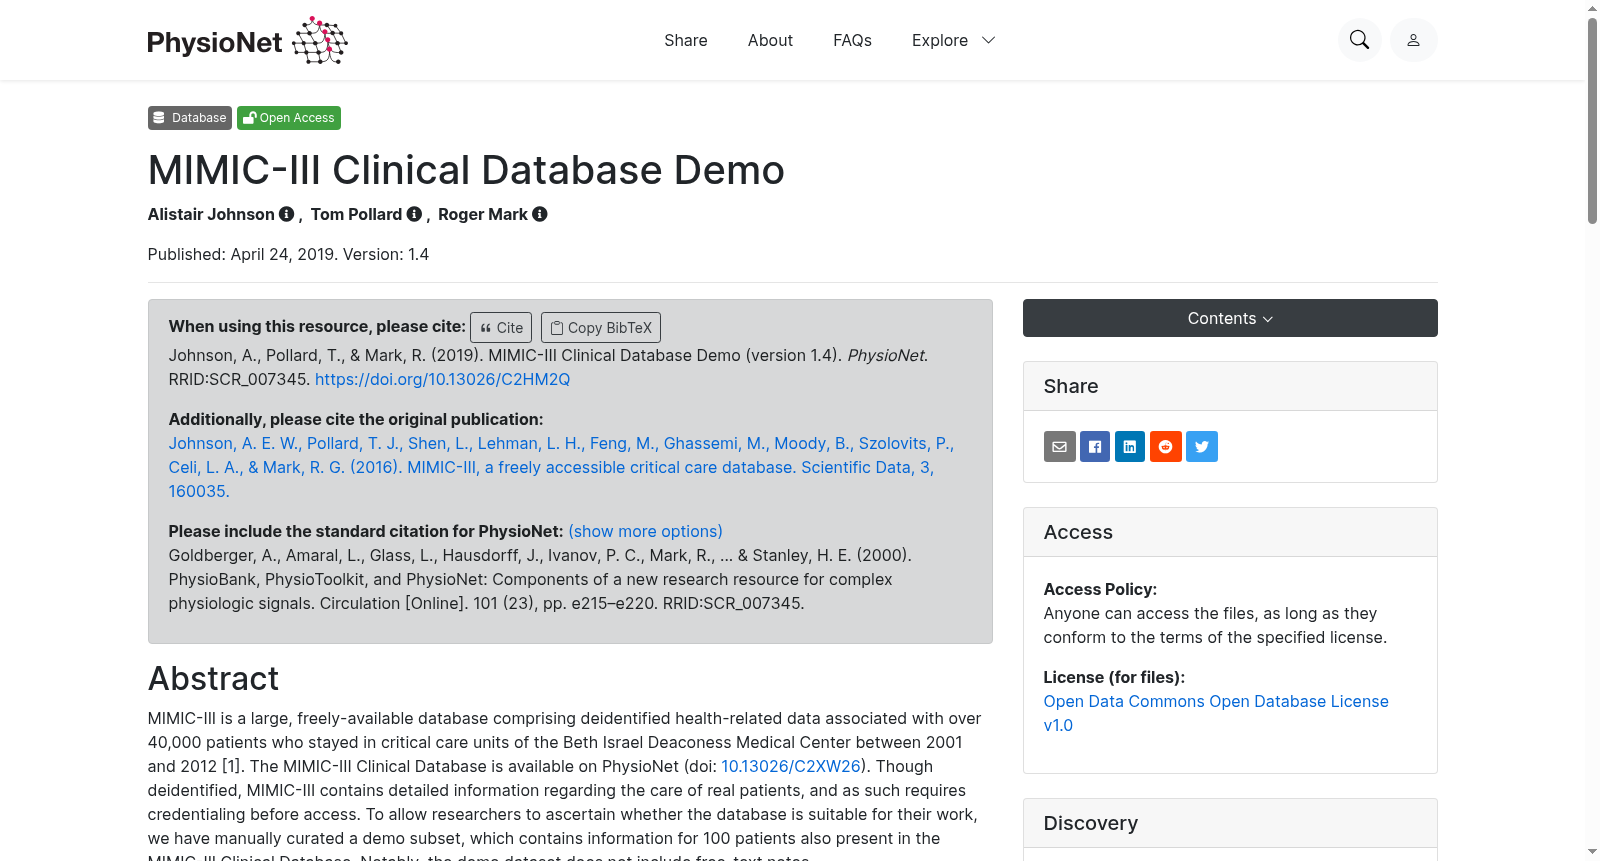Click the author name Roger Mark
Screen dimensions: 1600x861
tap(483, 214)
